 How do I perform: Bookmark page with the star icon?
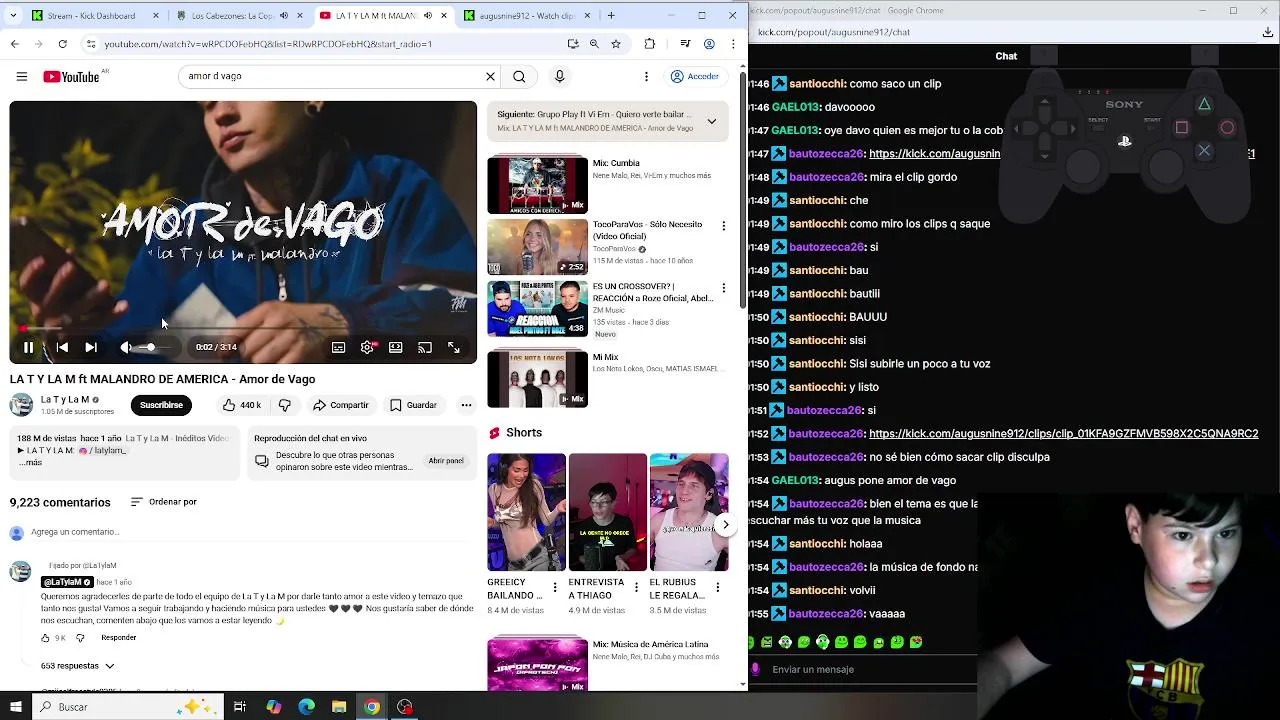(x=616, y=44)
